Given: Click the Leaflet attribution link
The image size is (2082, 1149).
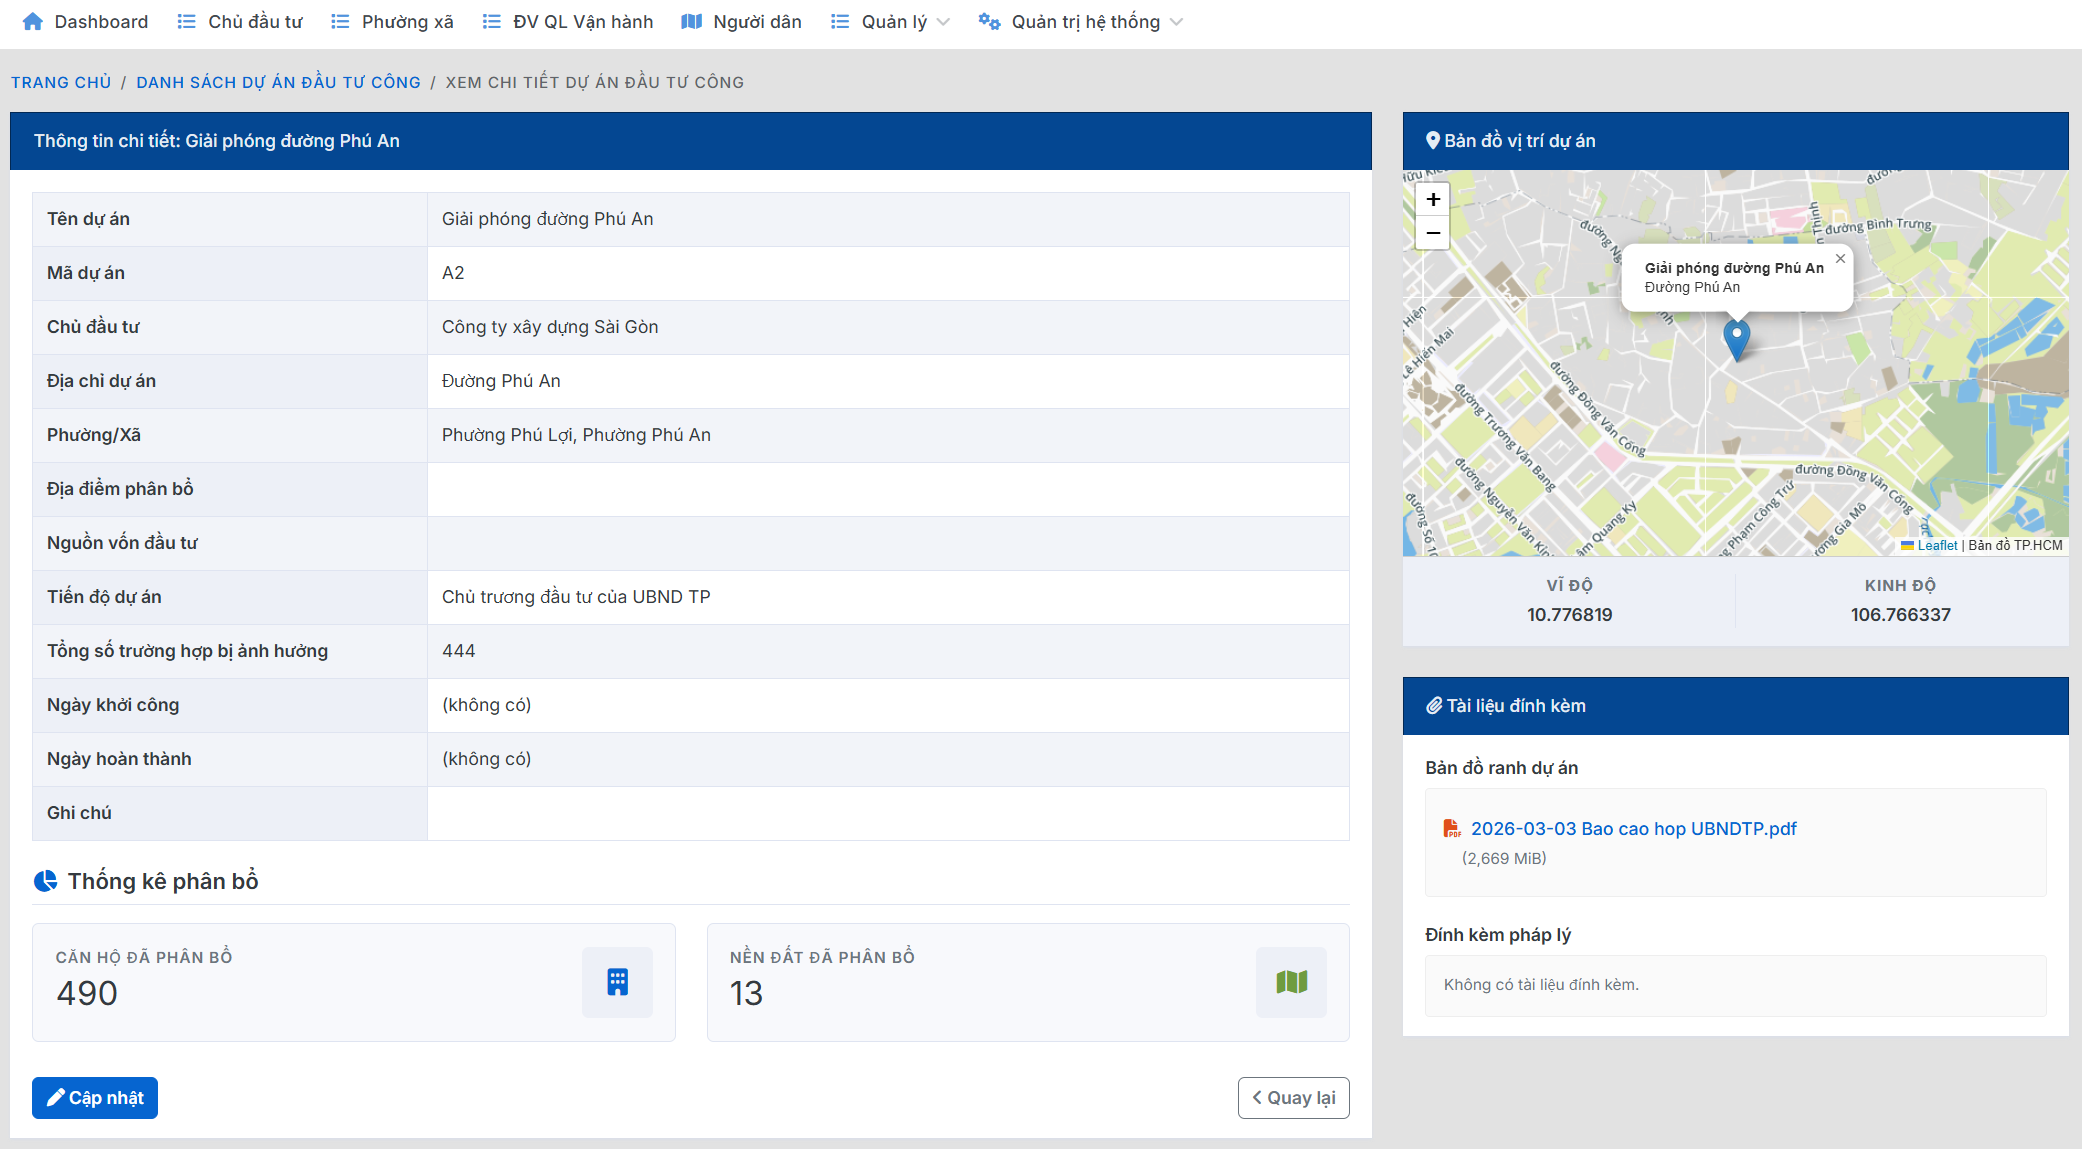Looking at the screenshot, I should click(x=1937, y=545).
